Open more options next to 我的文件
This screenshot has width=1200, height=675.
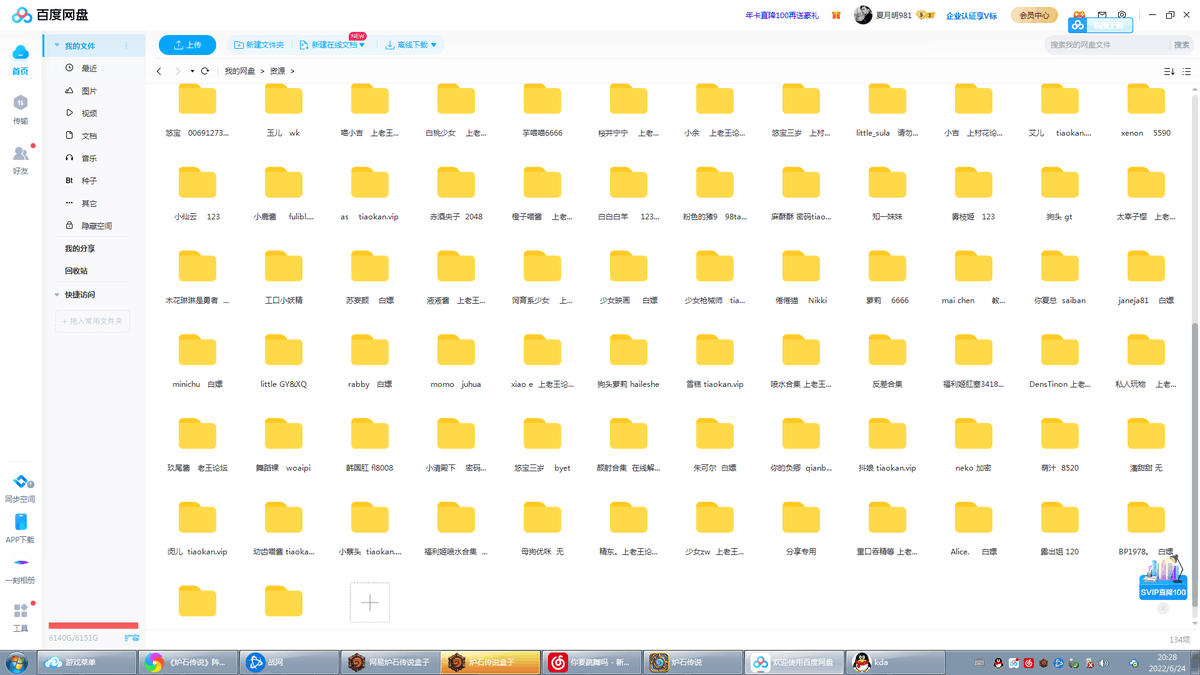[x=126, y=46]
